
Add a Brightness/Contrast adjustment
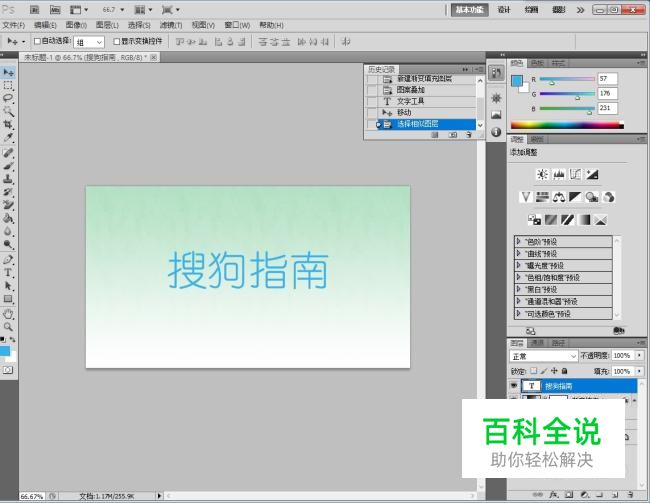542,174
